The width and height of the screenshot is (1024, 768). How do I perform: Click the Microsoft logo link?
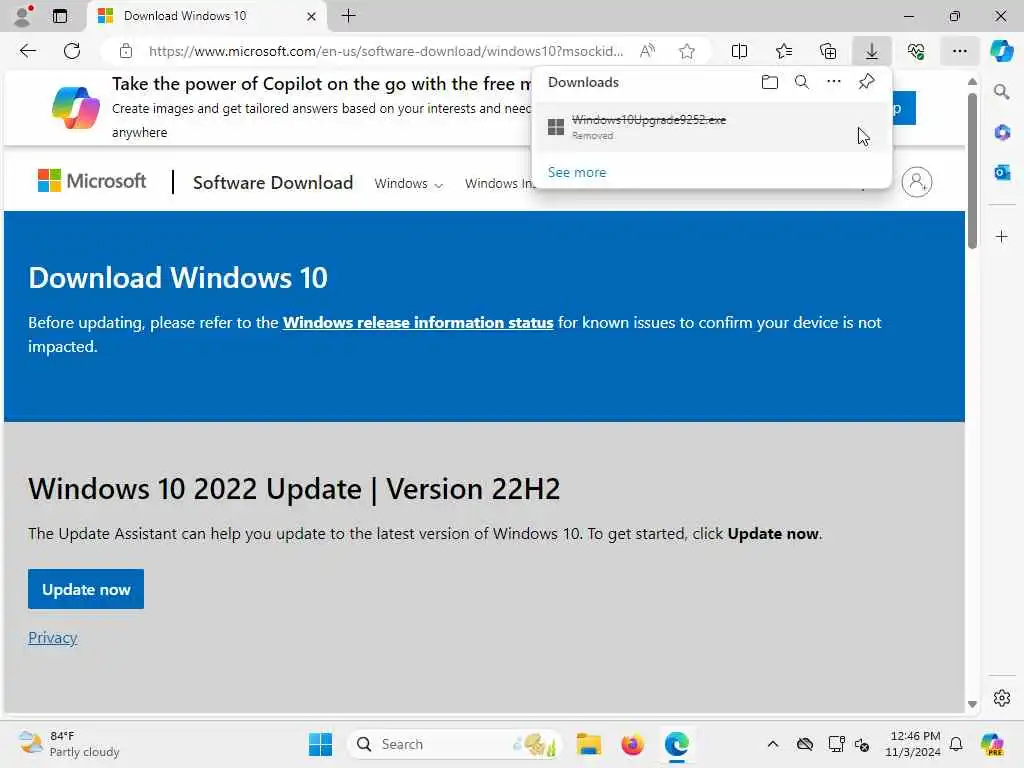(x=92, y=181)
